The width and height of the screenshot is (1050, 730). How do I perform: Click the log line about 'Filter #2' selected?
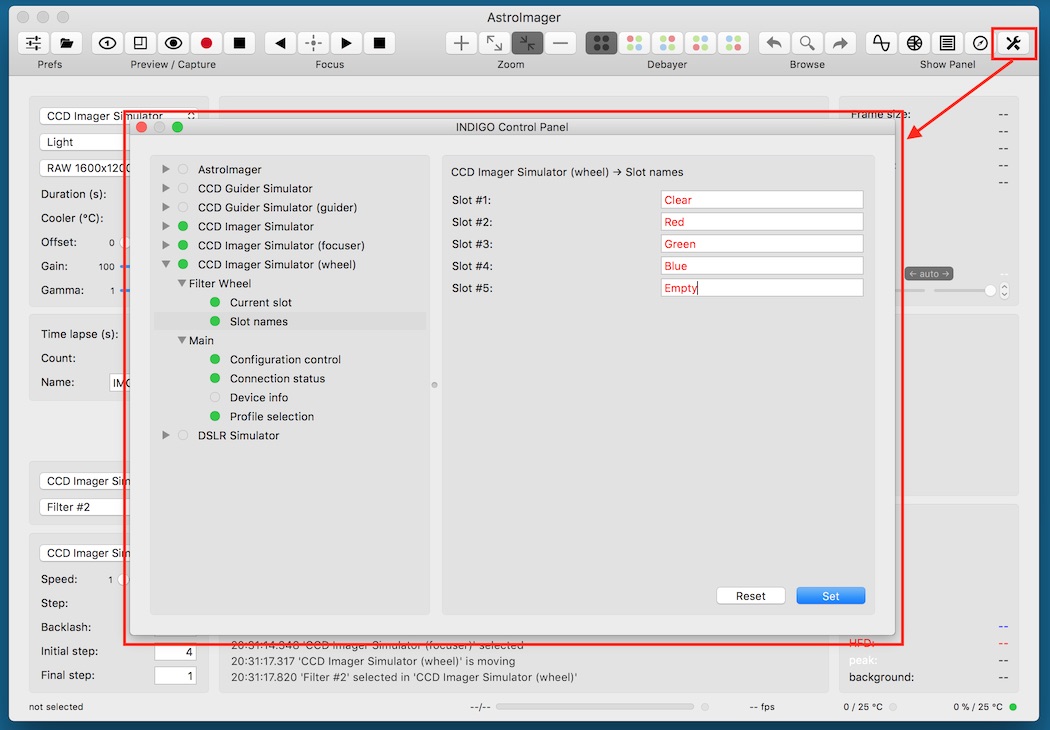click(404, 677)
